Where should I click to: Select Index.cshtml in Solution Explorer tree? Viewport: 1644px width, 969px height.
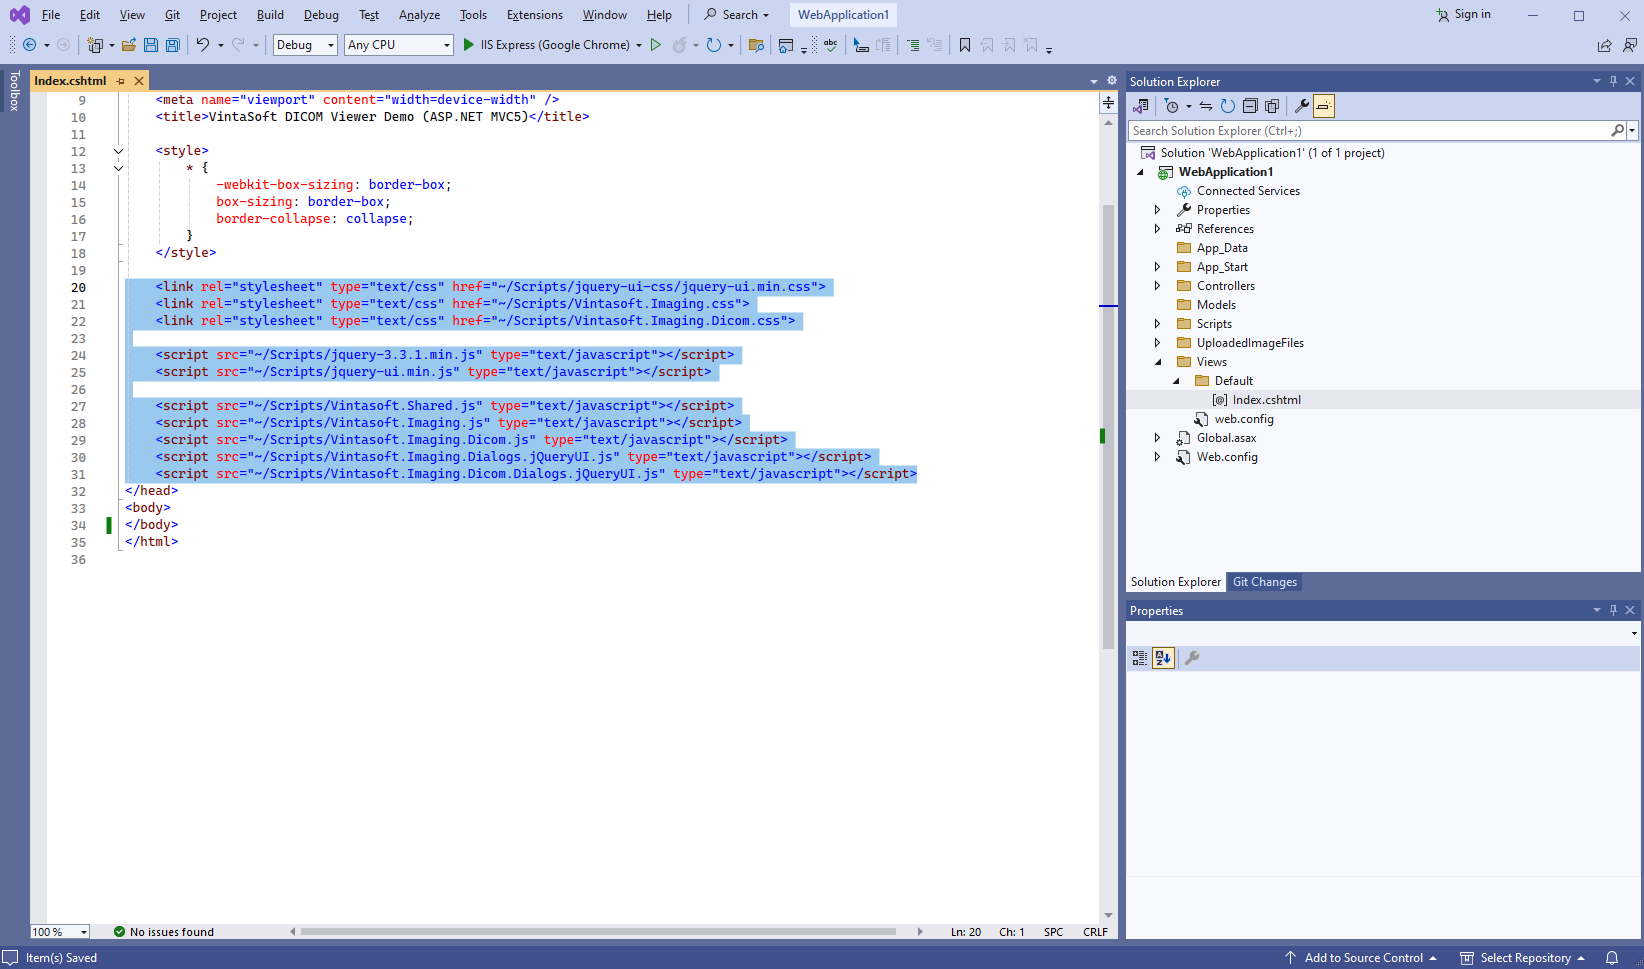pyautogui.click(x=1266, y=400)
